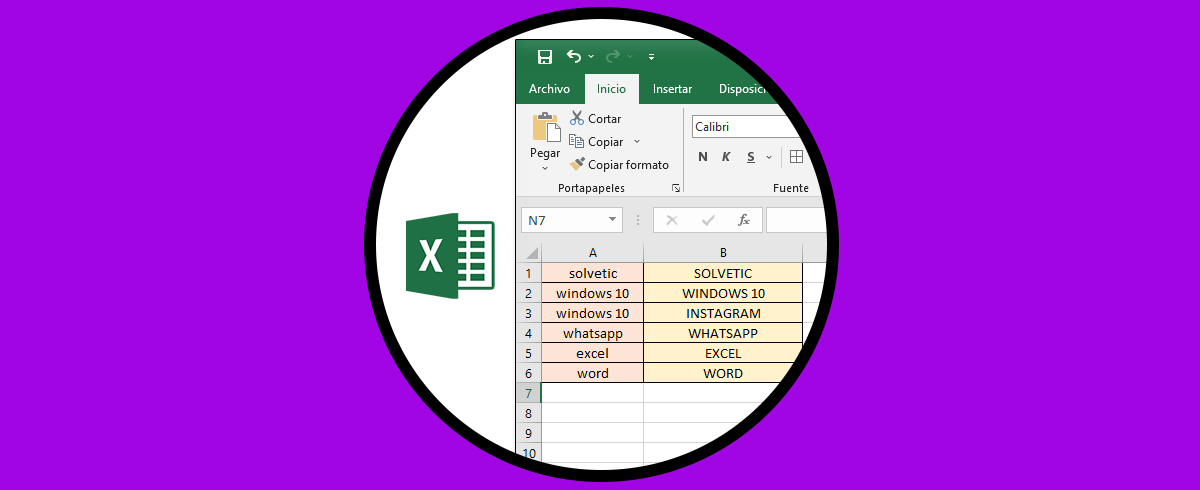The width and height of the screenshot is (1200, 490).
Task: Click the borders grid icon
Action: tap(796, 157)
